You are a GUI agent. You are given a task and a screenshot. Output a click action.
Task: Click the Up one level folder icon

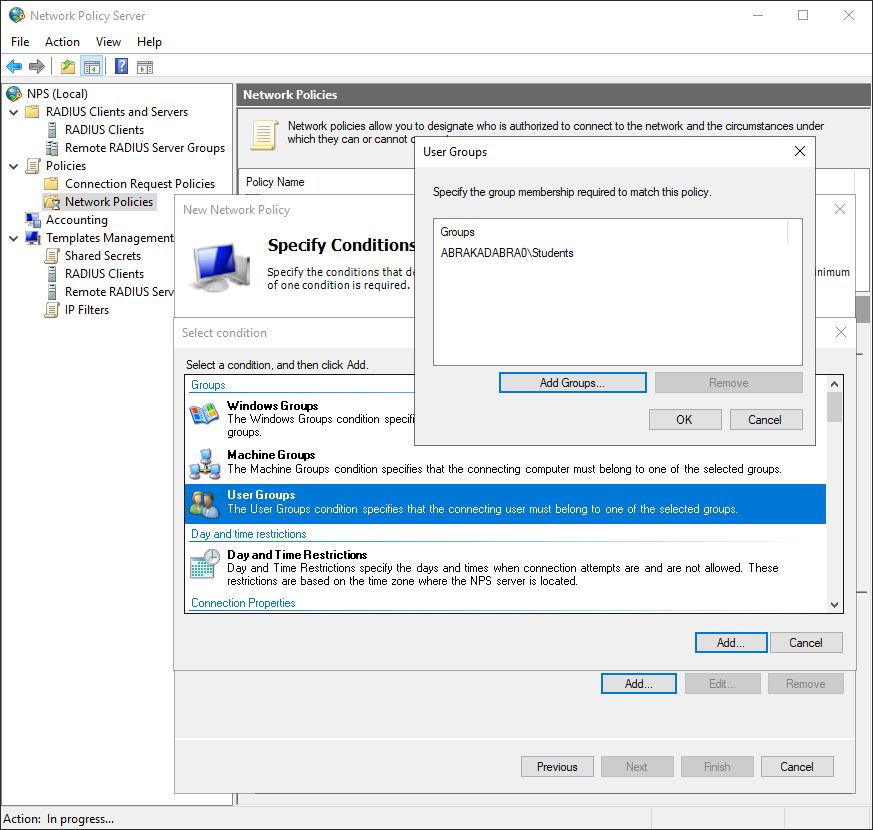pyautogui.click(x=68, y=67)
